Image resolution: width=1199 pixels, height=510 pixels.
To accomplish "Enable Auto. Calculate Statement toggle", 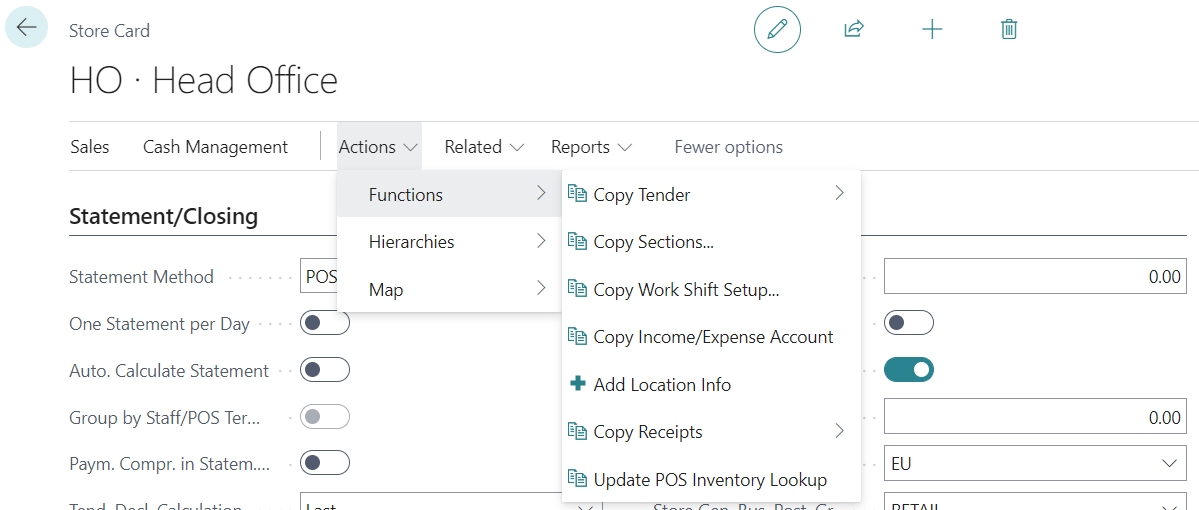I will [325, 370].
